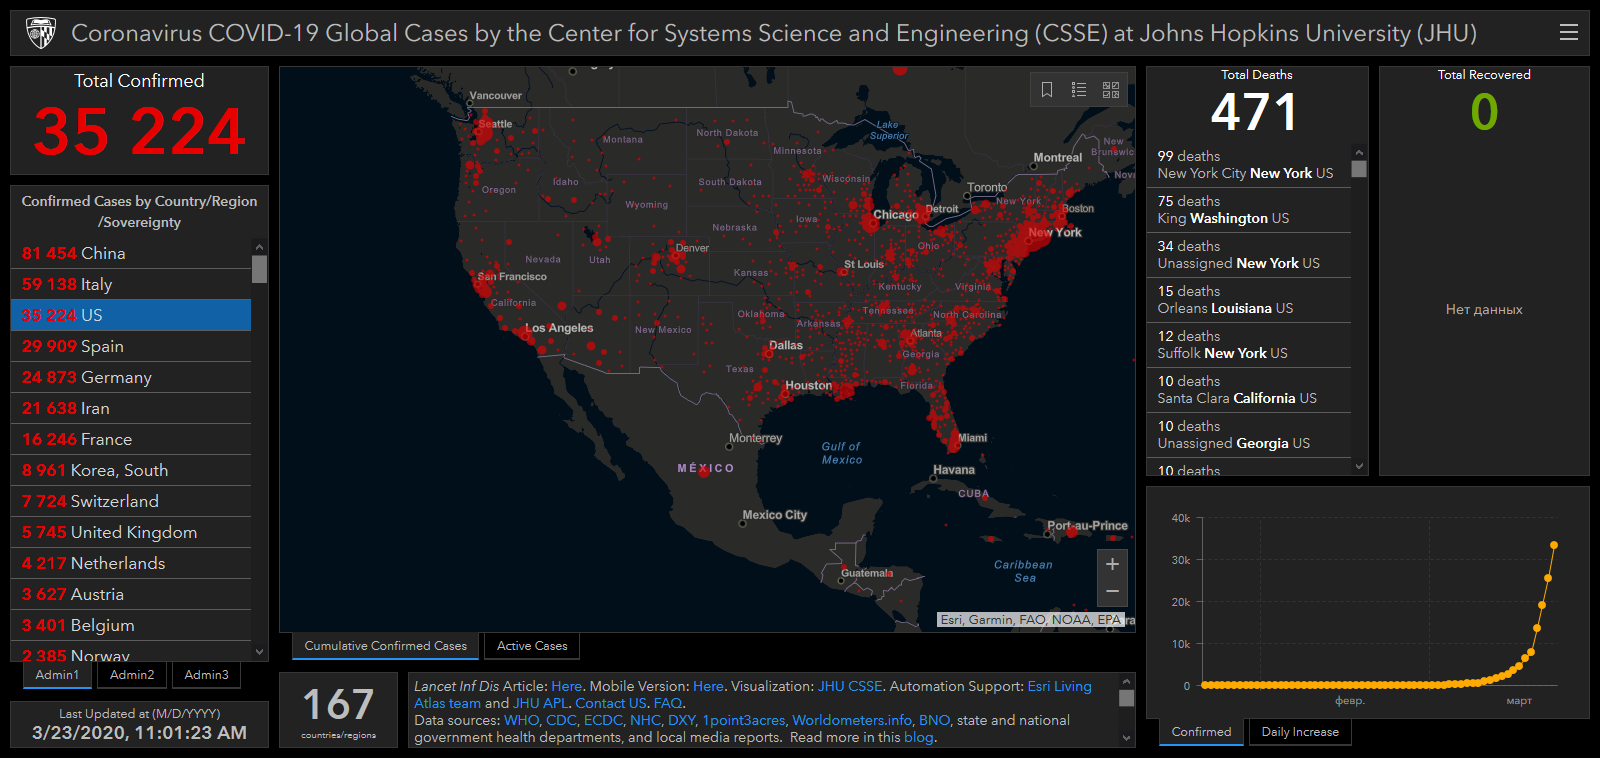The height and width of the screenshot is (758, 1600).
Task: Click the info text panel scroll-down arrow
Action: point(1127,738)
